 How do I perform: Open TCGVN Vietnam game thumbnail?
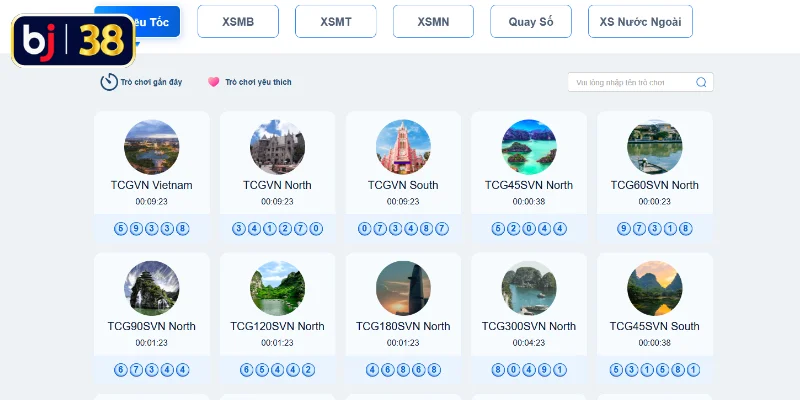coord(152,147)
